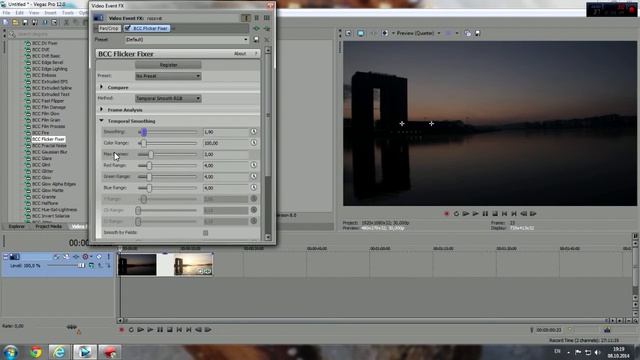Click the Smoothing value field 1,00
Viewport: 640px width, 360px height.
pyautogui.click(x=226, y=132)
